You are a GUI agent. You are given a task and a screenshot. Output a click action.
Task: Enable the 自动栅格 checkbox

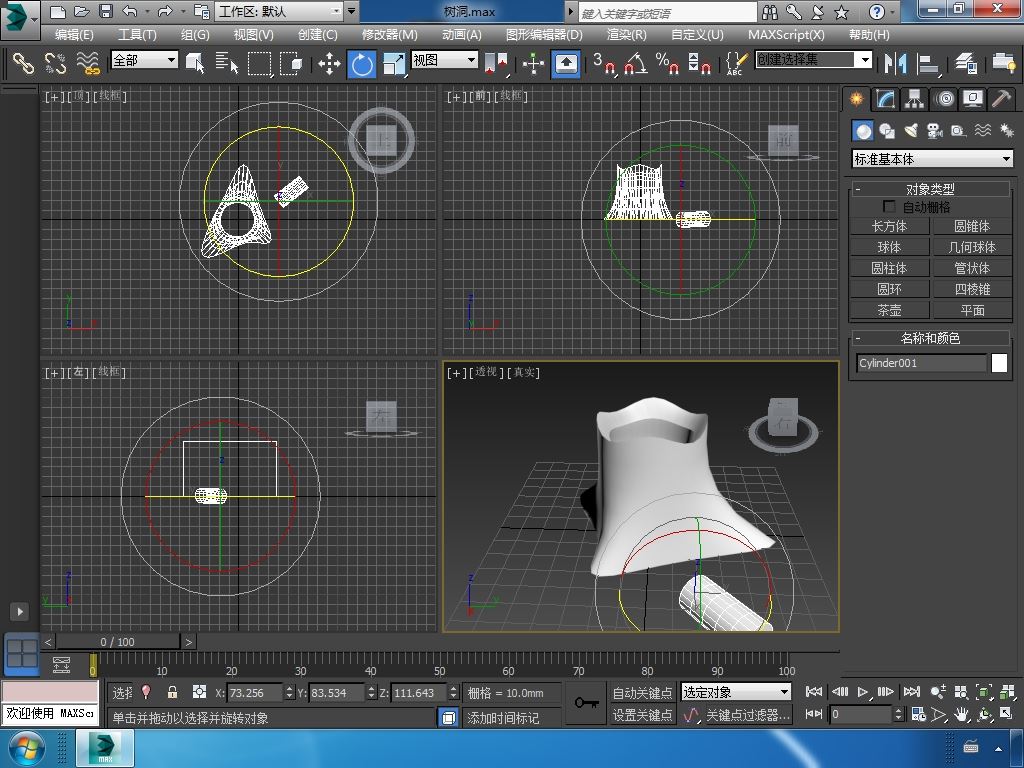point(890,207)
